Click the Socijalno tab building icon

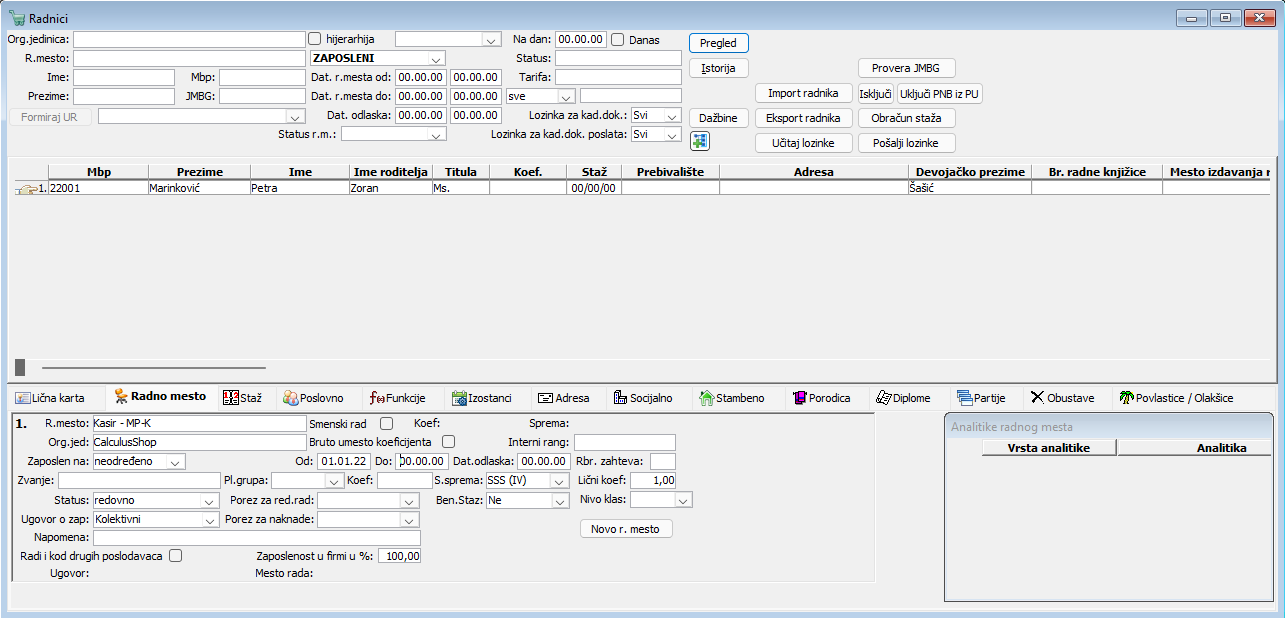pyautogui.click(x=619, y=398)
